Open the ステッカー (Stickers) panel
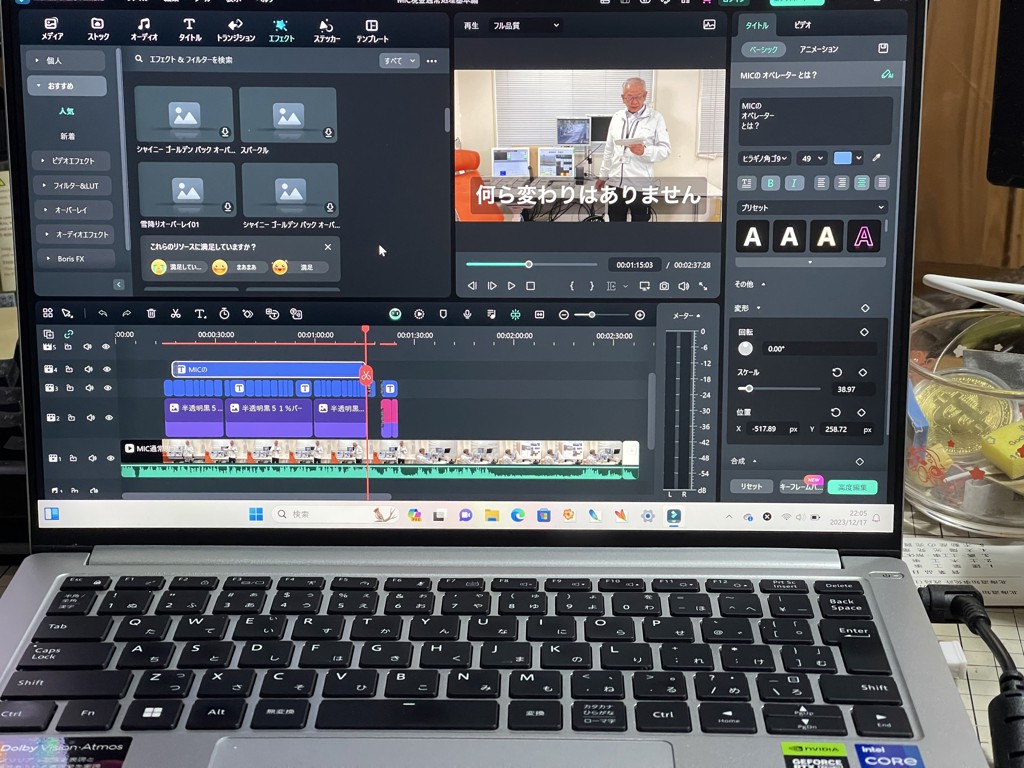The image size is (1024, 768). click(x=326, y=29)
